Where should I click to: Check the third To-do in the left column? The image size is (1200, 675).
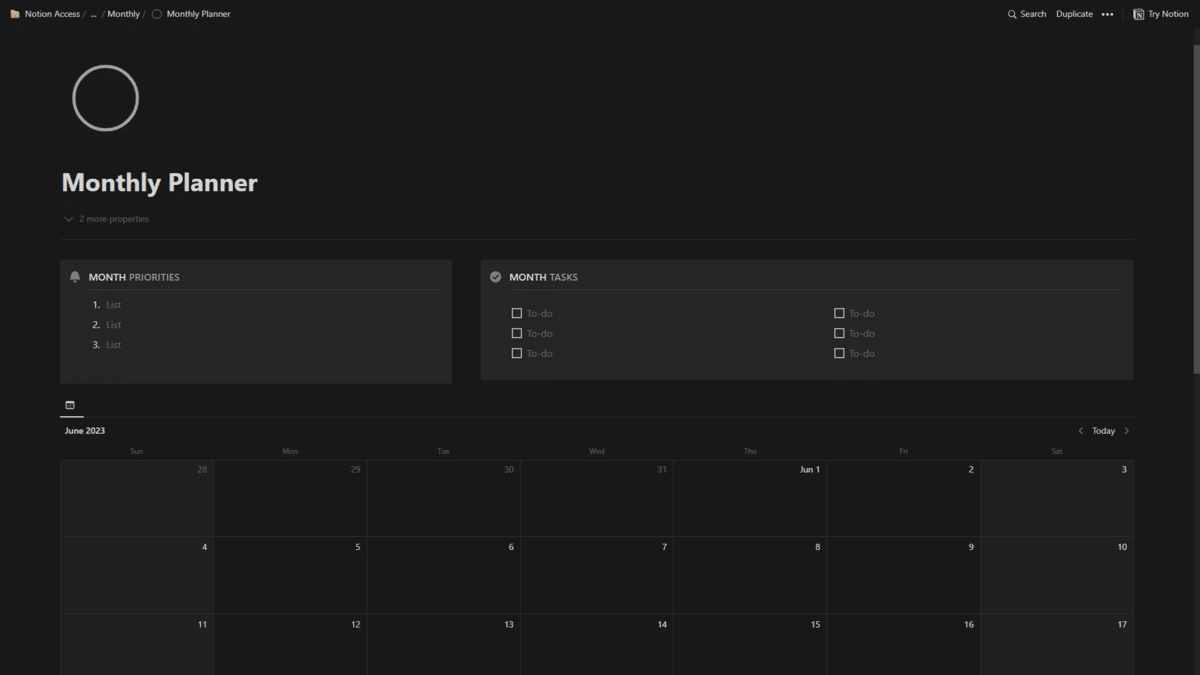tap(517, 353)
